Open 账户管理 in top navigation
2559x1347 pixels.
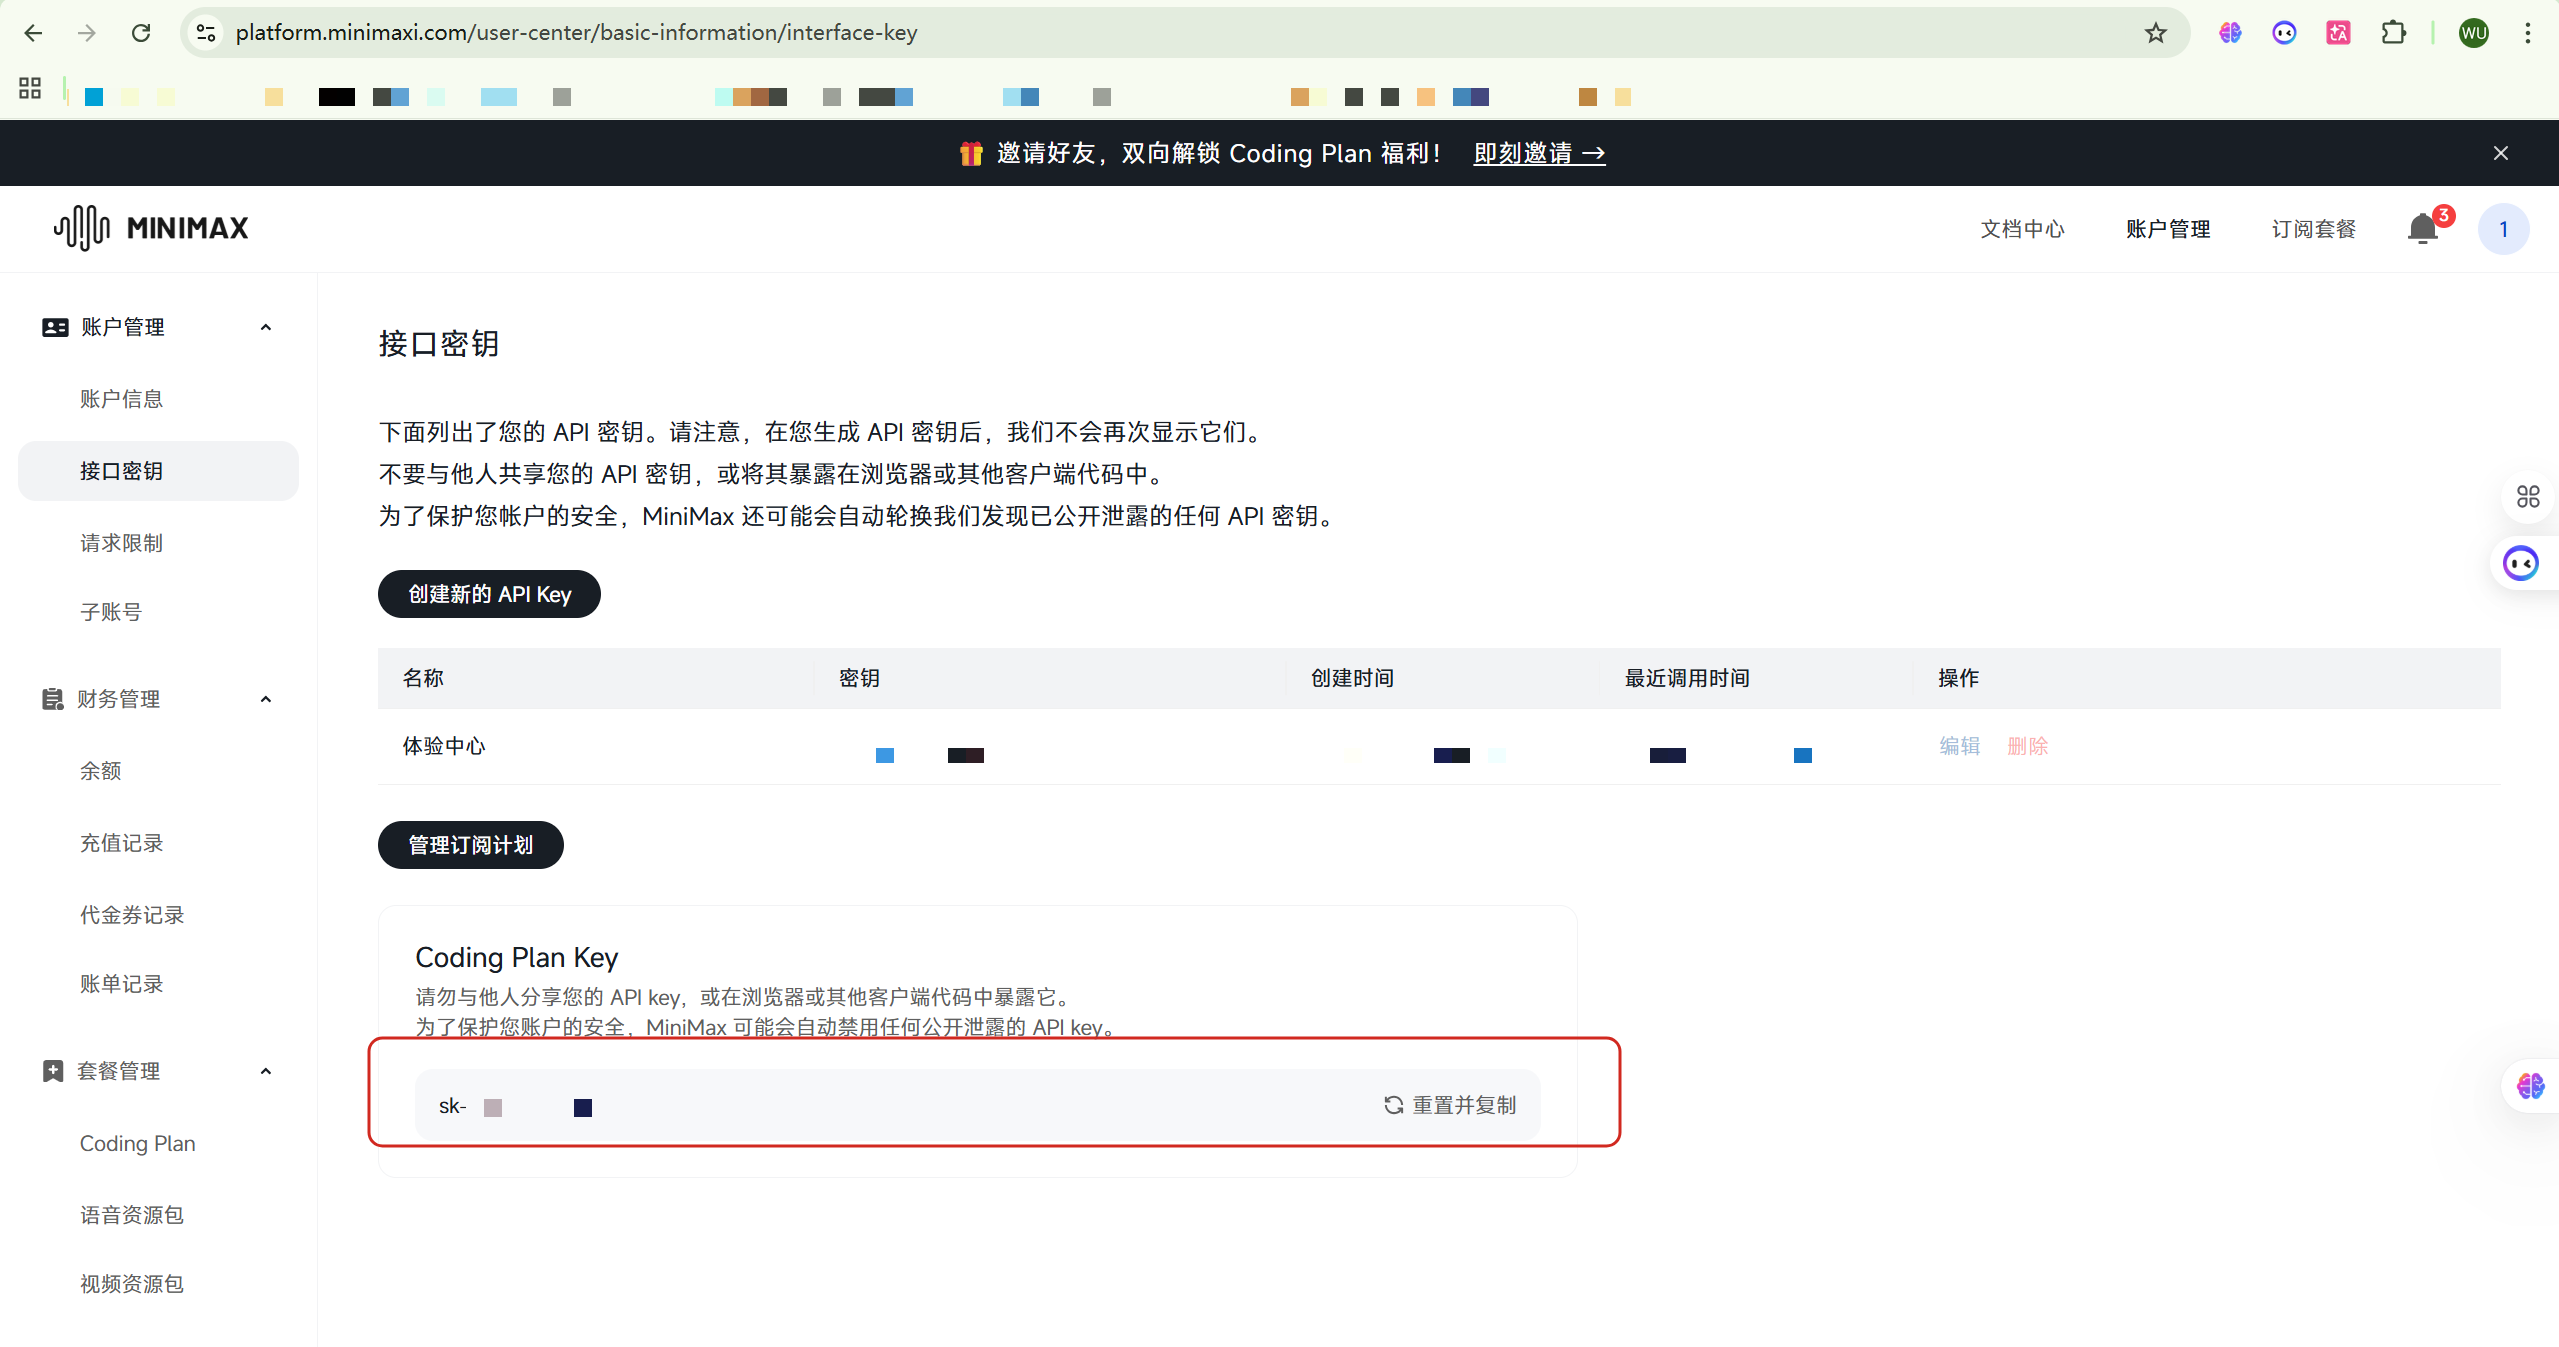[2168, 229]
